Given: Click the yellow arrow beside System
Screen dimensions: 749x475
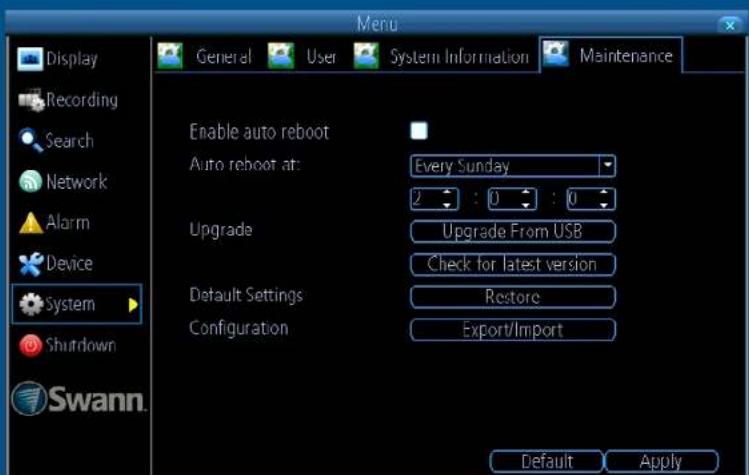Looking at the screenshot, I should point(133,304).
